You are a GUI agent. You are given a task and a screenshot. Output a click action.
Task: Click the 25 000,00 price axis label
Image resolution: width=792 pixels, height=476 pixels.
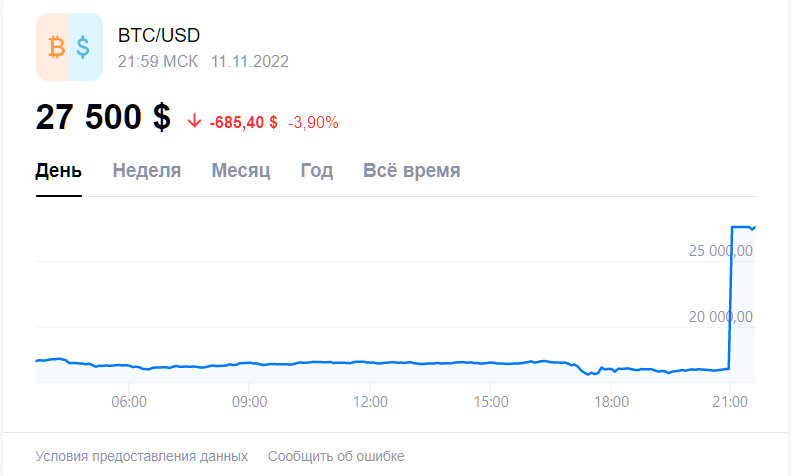click(721, 251)
